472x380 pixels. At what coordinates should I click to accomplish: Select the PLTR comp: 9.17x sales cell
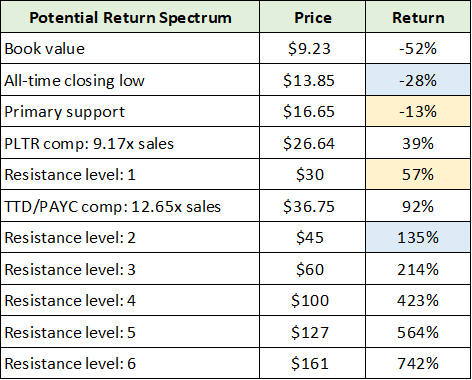[x=130, y=143]
